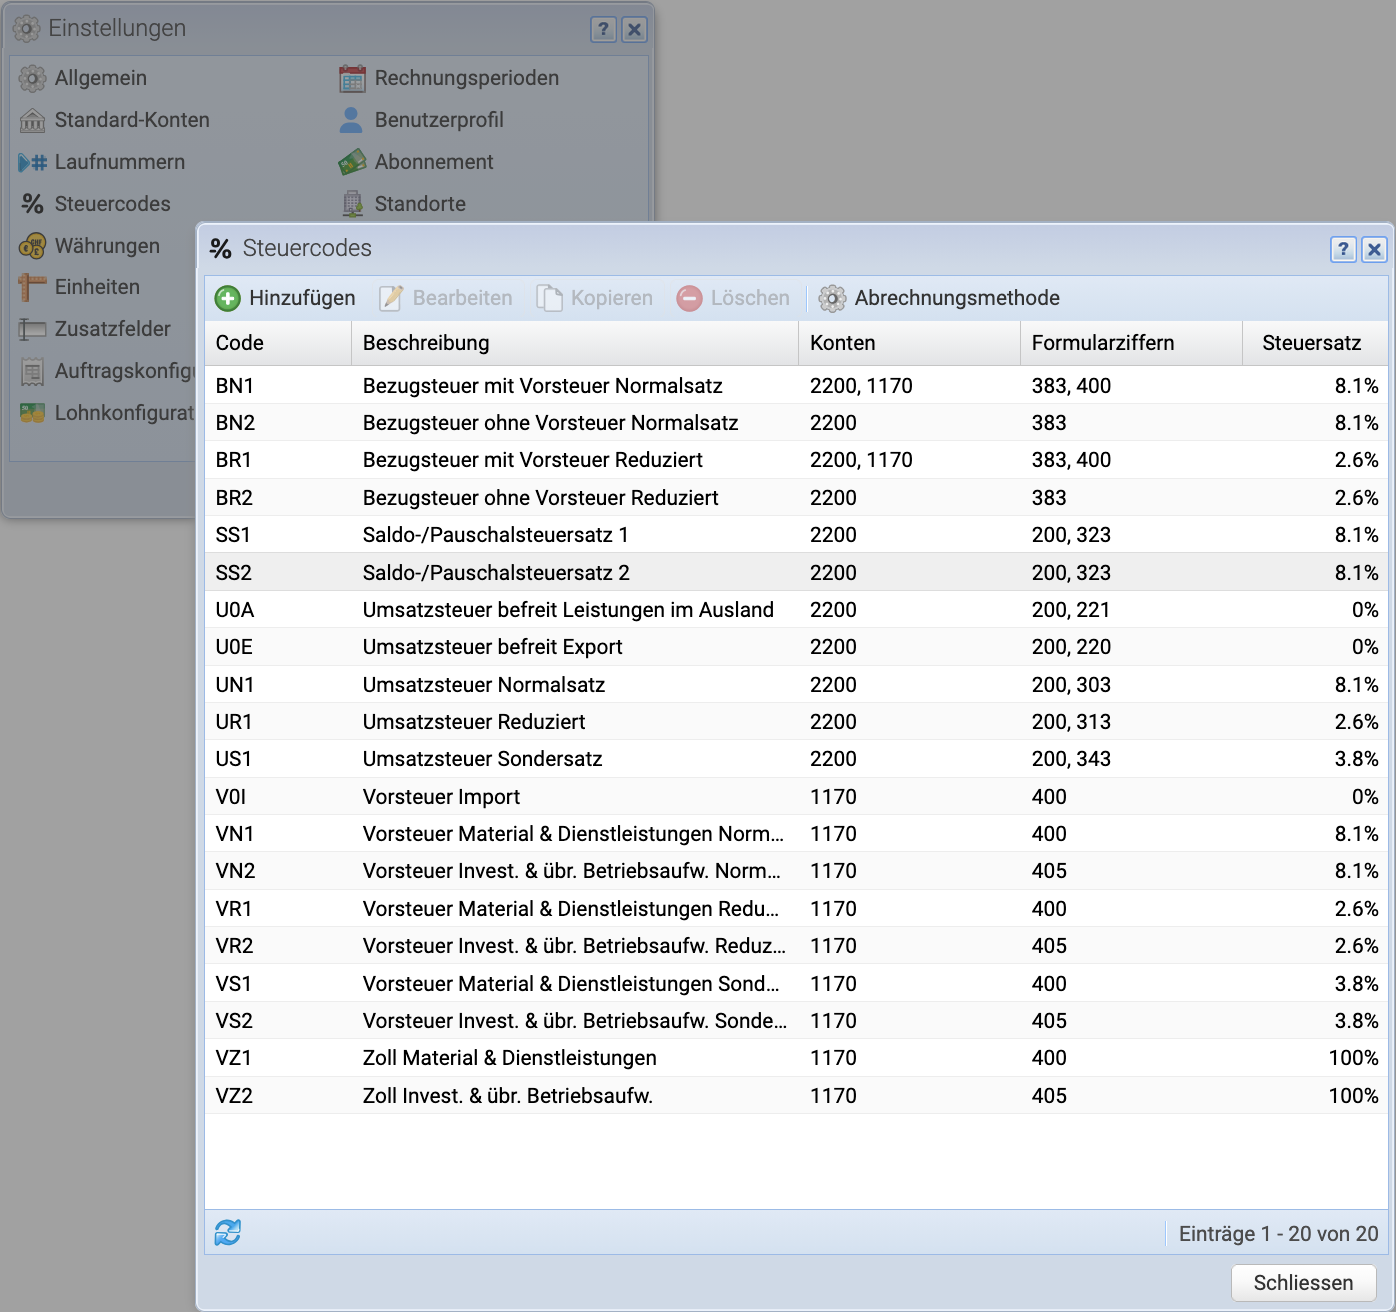Delete a tax code with Löschen
Viewport: 1396px width, 1312px height.
point(733,298)
